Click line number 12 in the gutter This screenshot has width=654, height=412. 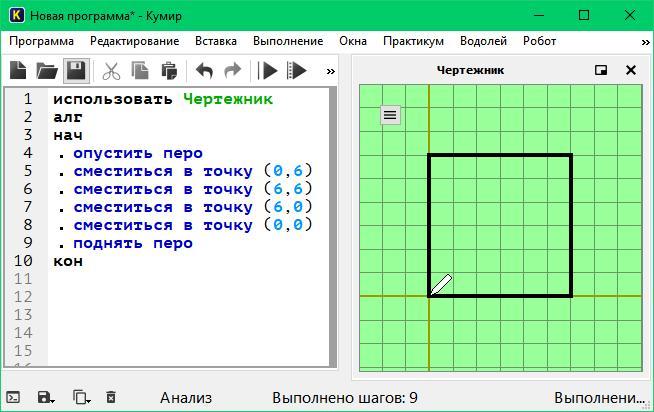23,297
